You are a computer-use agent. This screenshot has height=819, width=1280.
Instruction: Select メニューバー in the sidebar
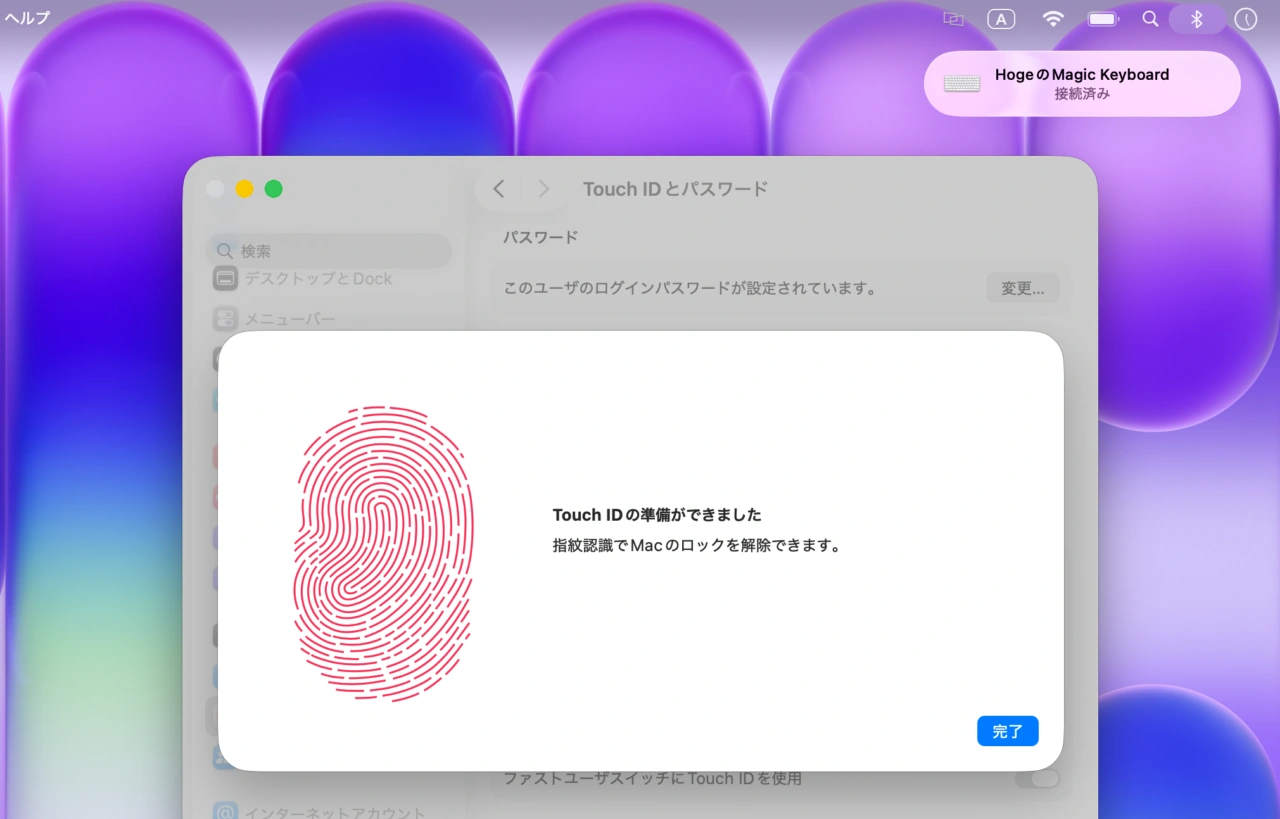(x=290, y=319)
